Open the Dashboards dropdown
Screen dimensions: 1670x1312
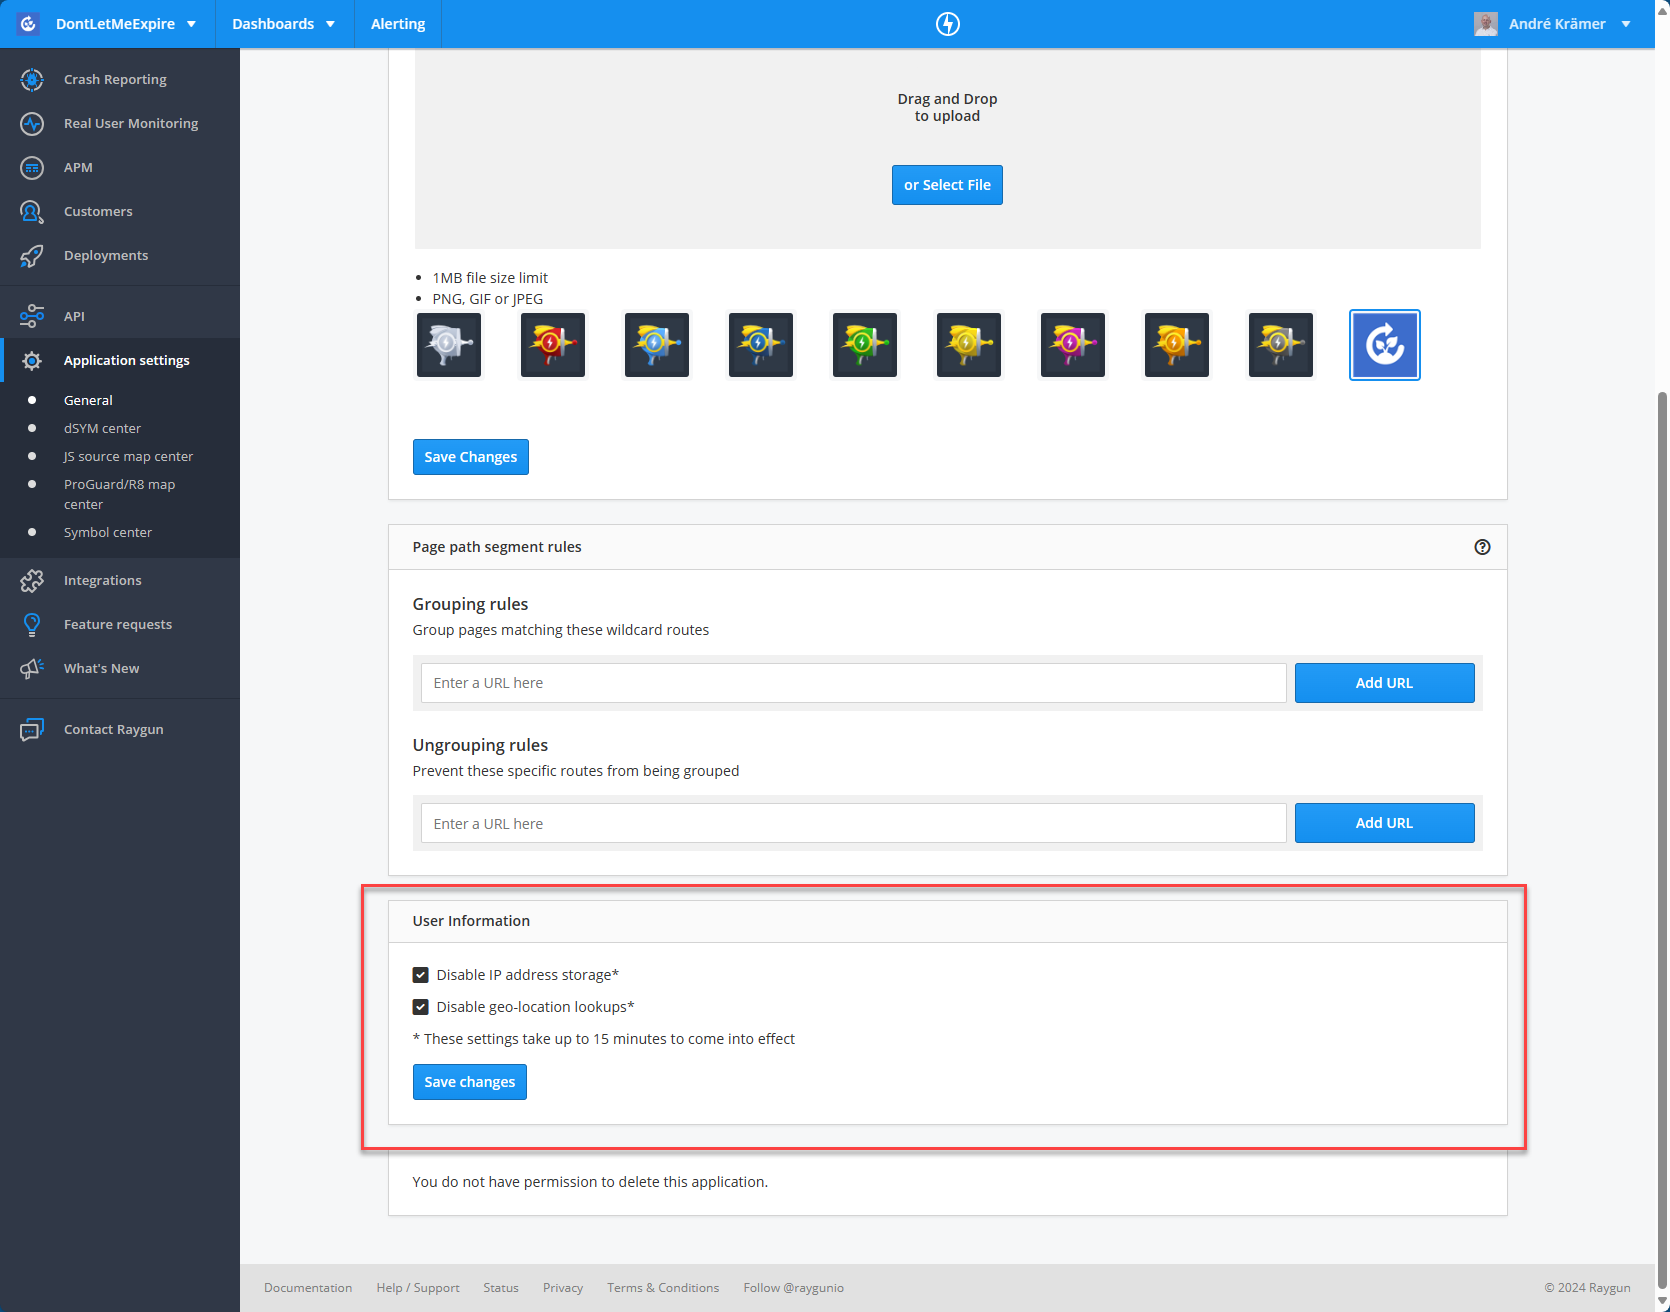pyautogui.click(x=284, y=23)
